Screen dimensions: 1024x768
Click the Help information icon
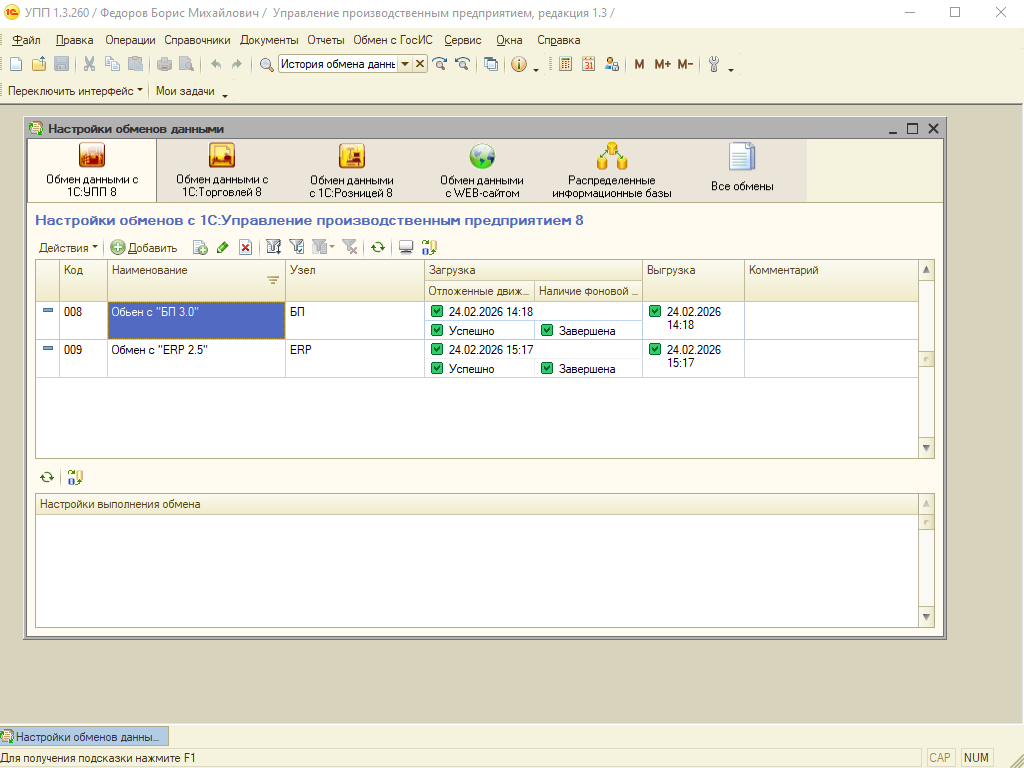[x=519, y=64]
